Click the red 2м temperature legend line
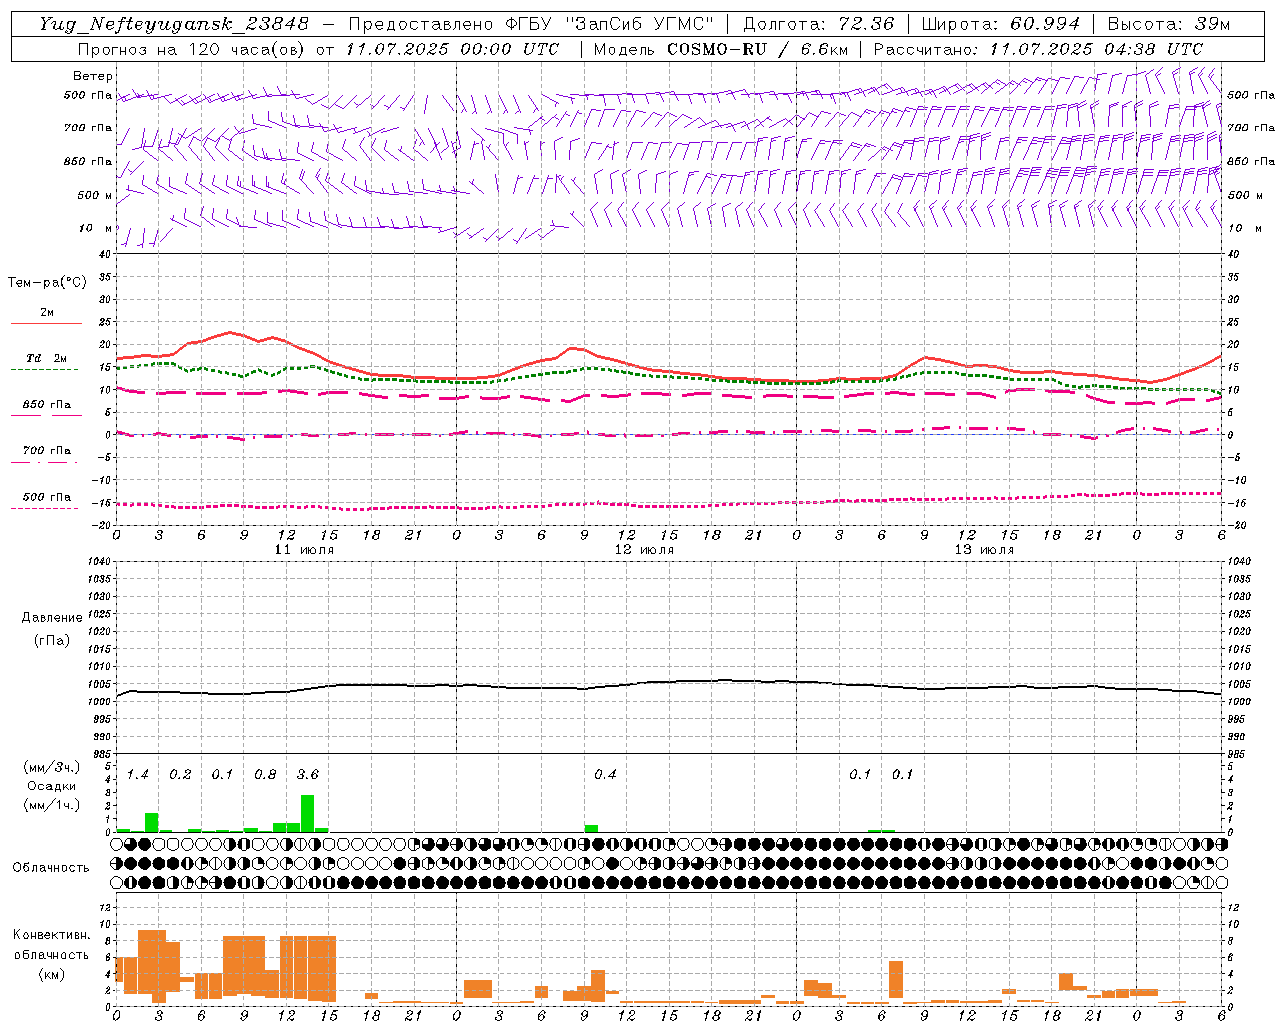The image size is (1280, 1024). pyautogui.click(x=46, y=324)
